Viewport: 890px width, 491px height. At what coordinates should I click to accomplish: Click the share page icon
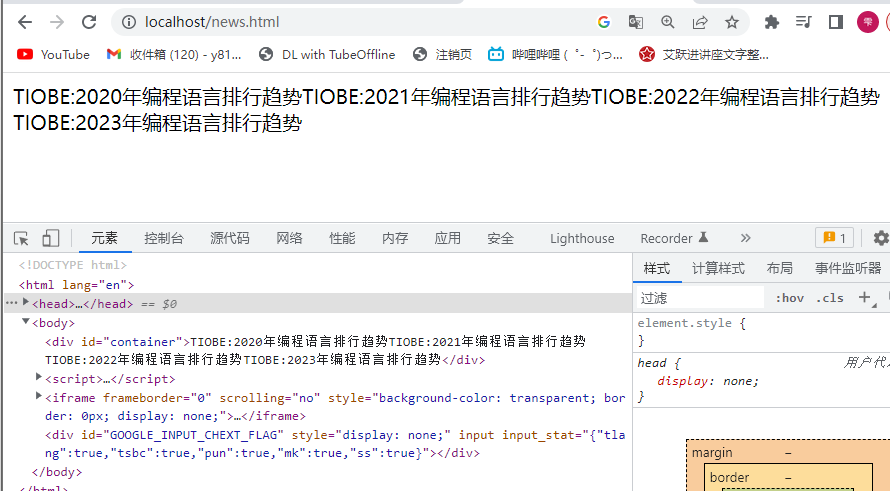(x=700, y=22)
